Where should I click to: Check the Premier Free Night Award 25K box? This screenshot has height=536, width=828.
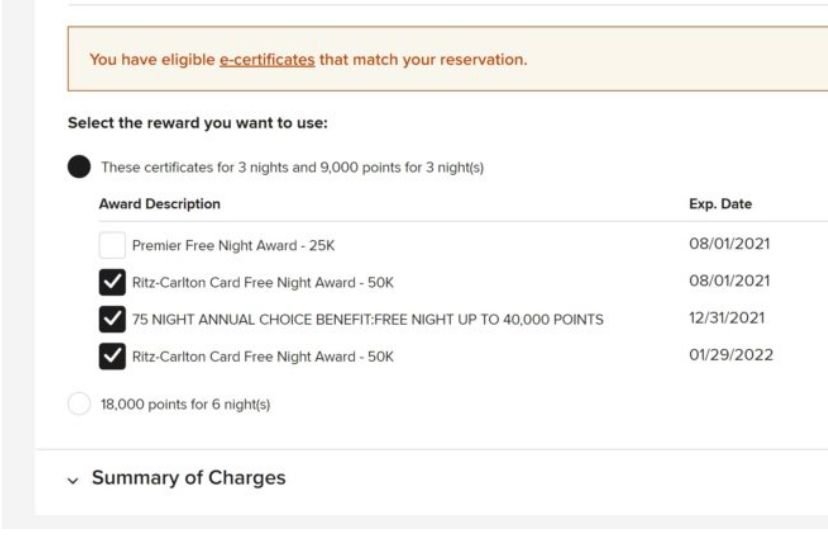112,244
